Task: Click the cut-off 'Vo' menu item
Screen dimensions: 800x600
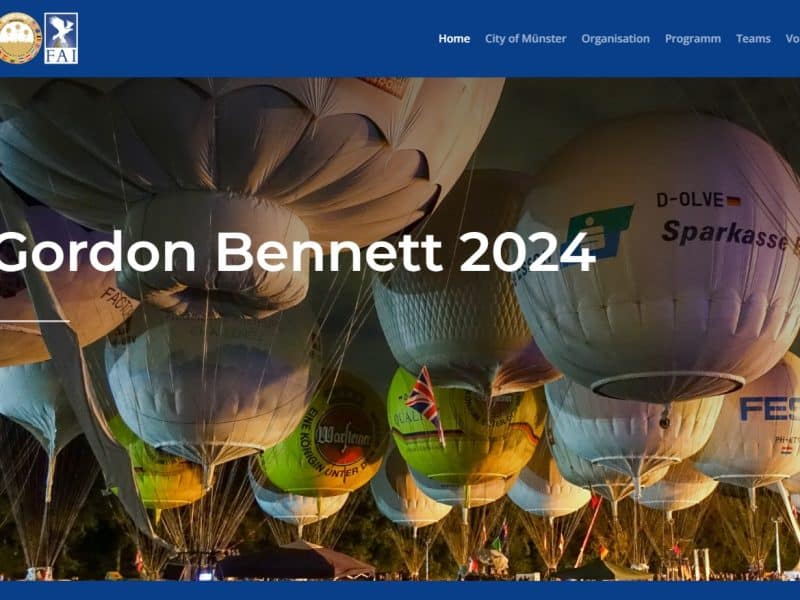Action: click(x=793, y=39)
